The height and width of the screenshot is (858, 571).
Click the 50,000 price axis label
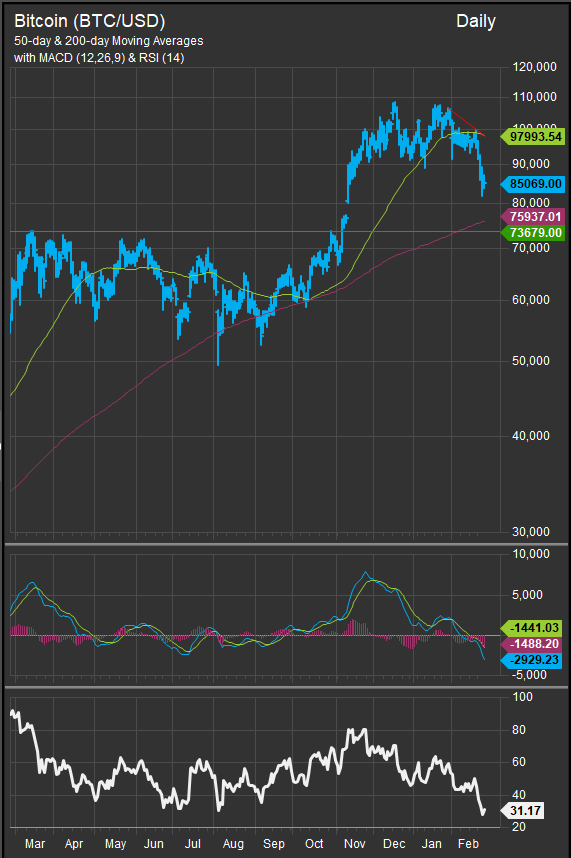[x=531, y=361]
